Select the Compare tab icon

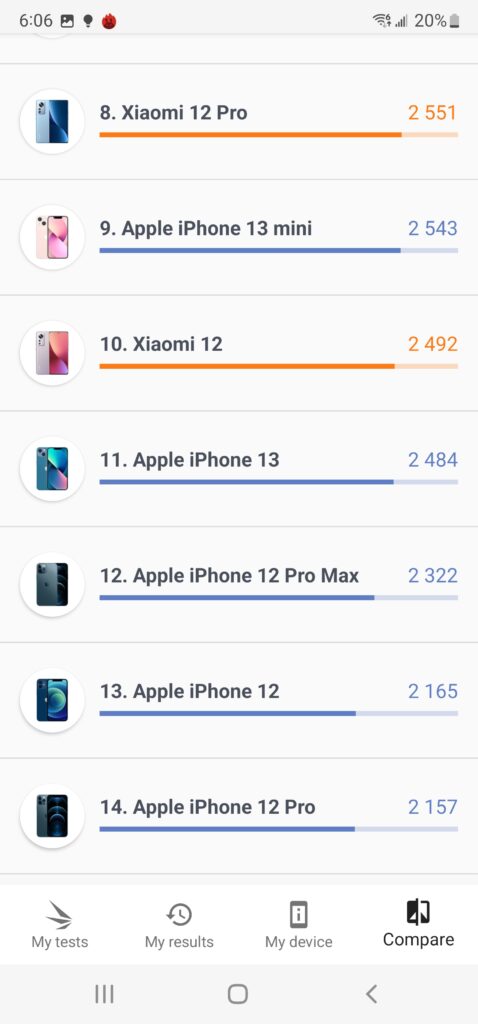coord(418,912)
